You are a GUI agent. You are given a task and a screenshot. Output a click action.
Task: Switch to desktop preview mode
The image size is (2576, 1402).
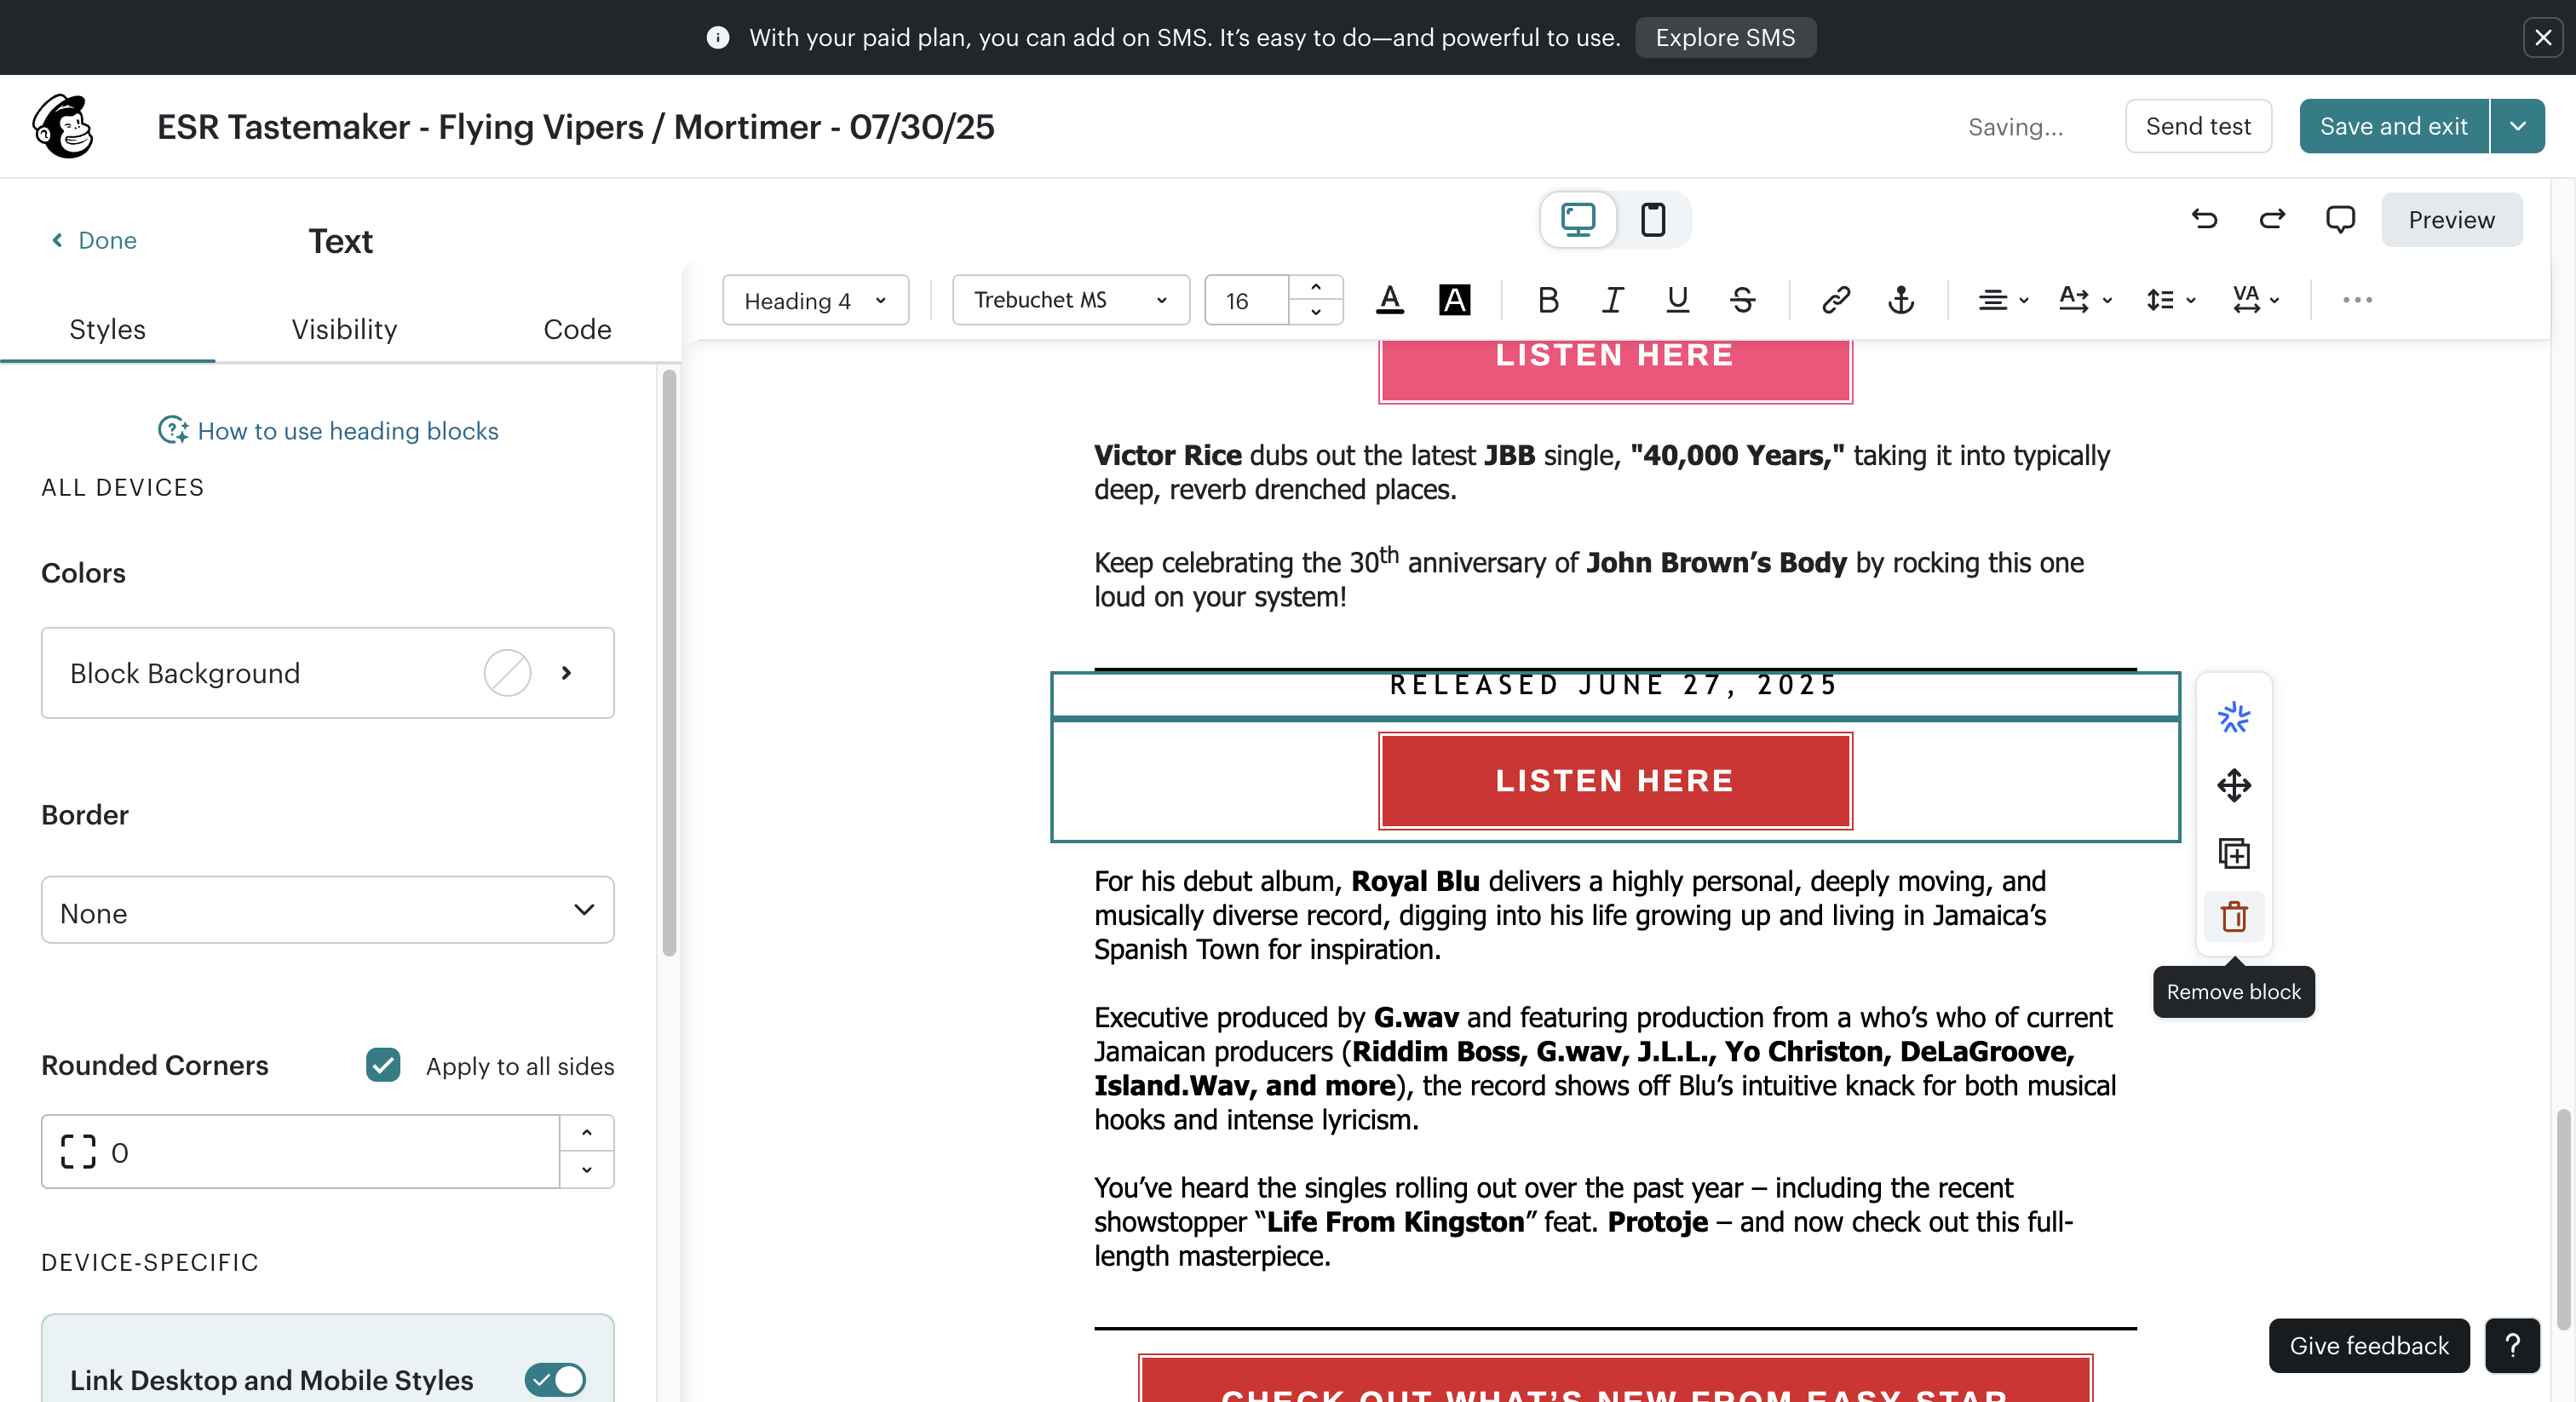1578,219
